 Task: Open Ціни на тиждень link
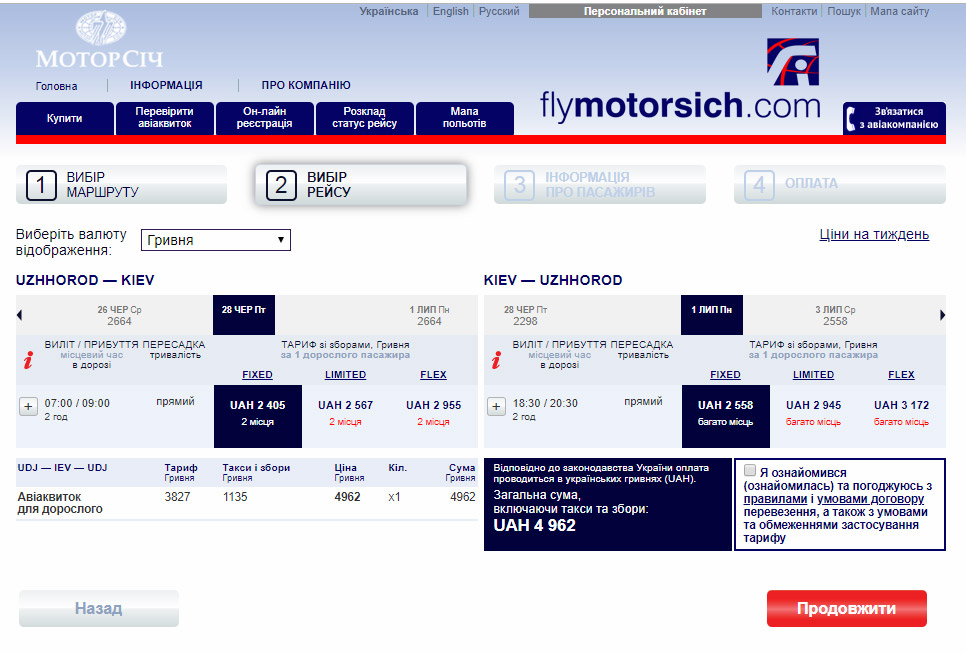(874, 235)
